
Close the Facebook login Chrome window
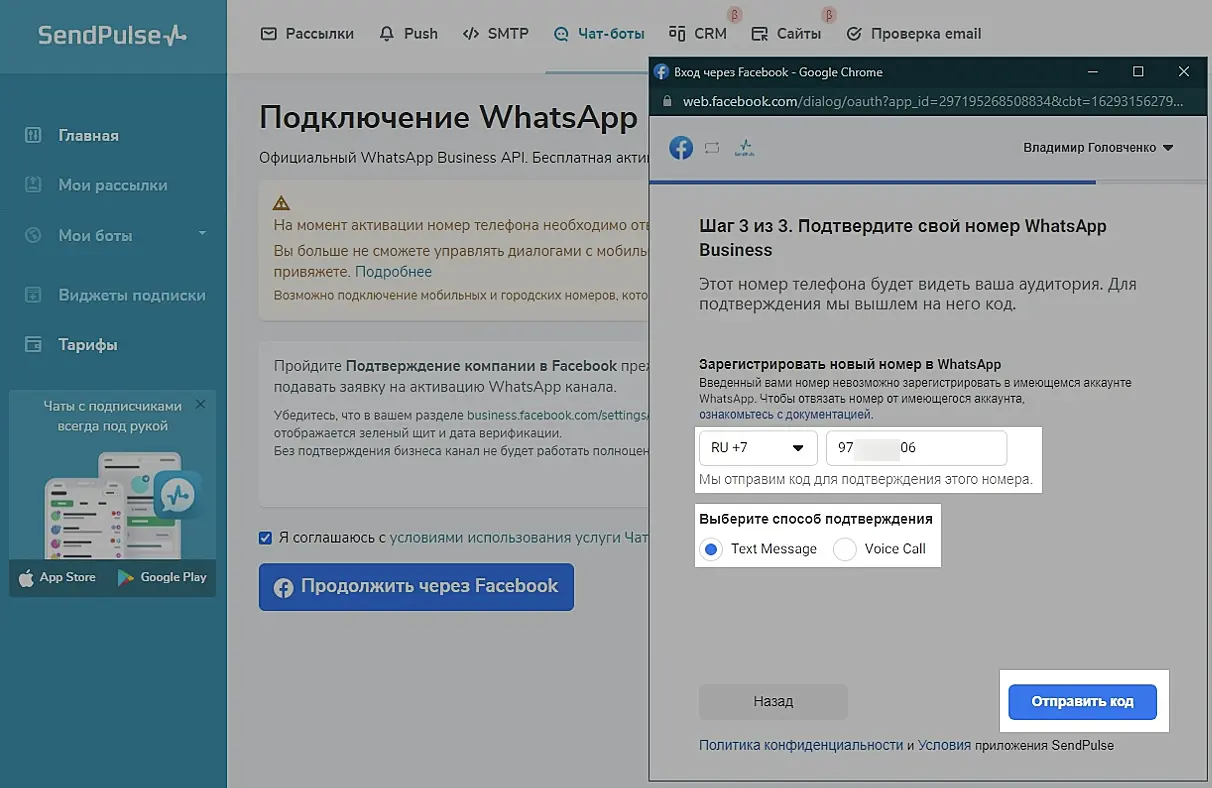click(x=1184, y=72)
